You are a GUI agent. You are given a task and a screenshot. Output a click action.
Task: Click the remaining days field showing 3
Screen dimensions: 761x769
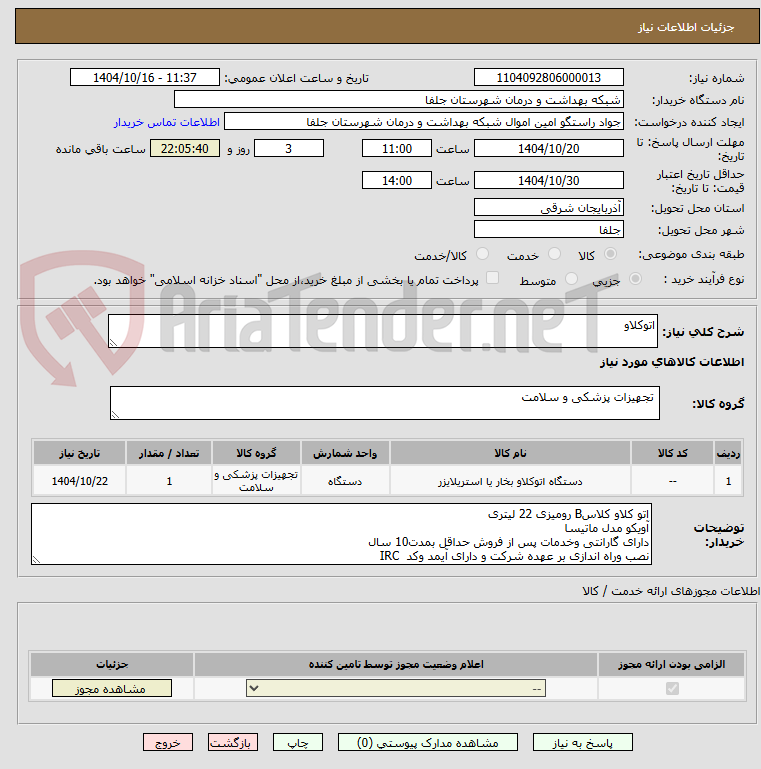pos(289,148)
